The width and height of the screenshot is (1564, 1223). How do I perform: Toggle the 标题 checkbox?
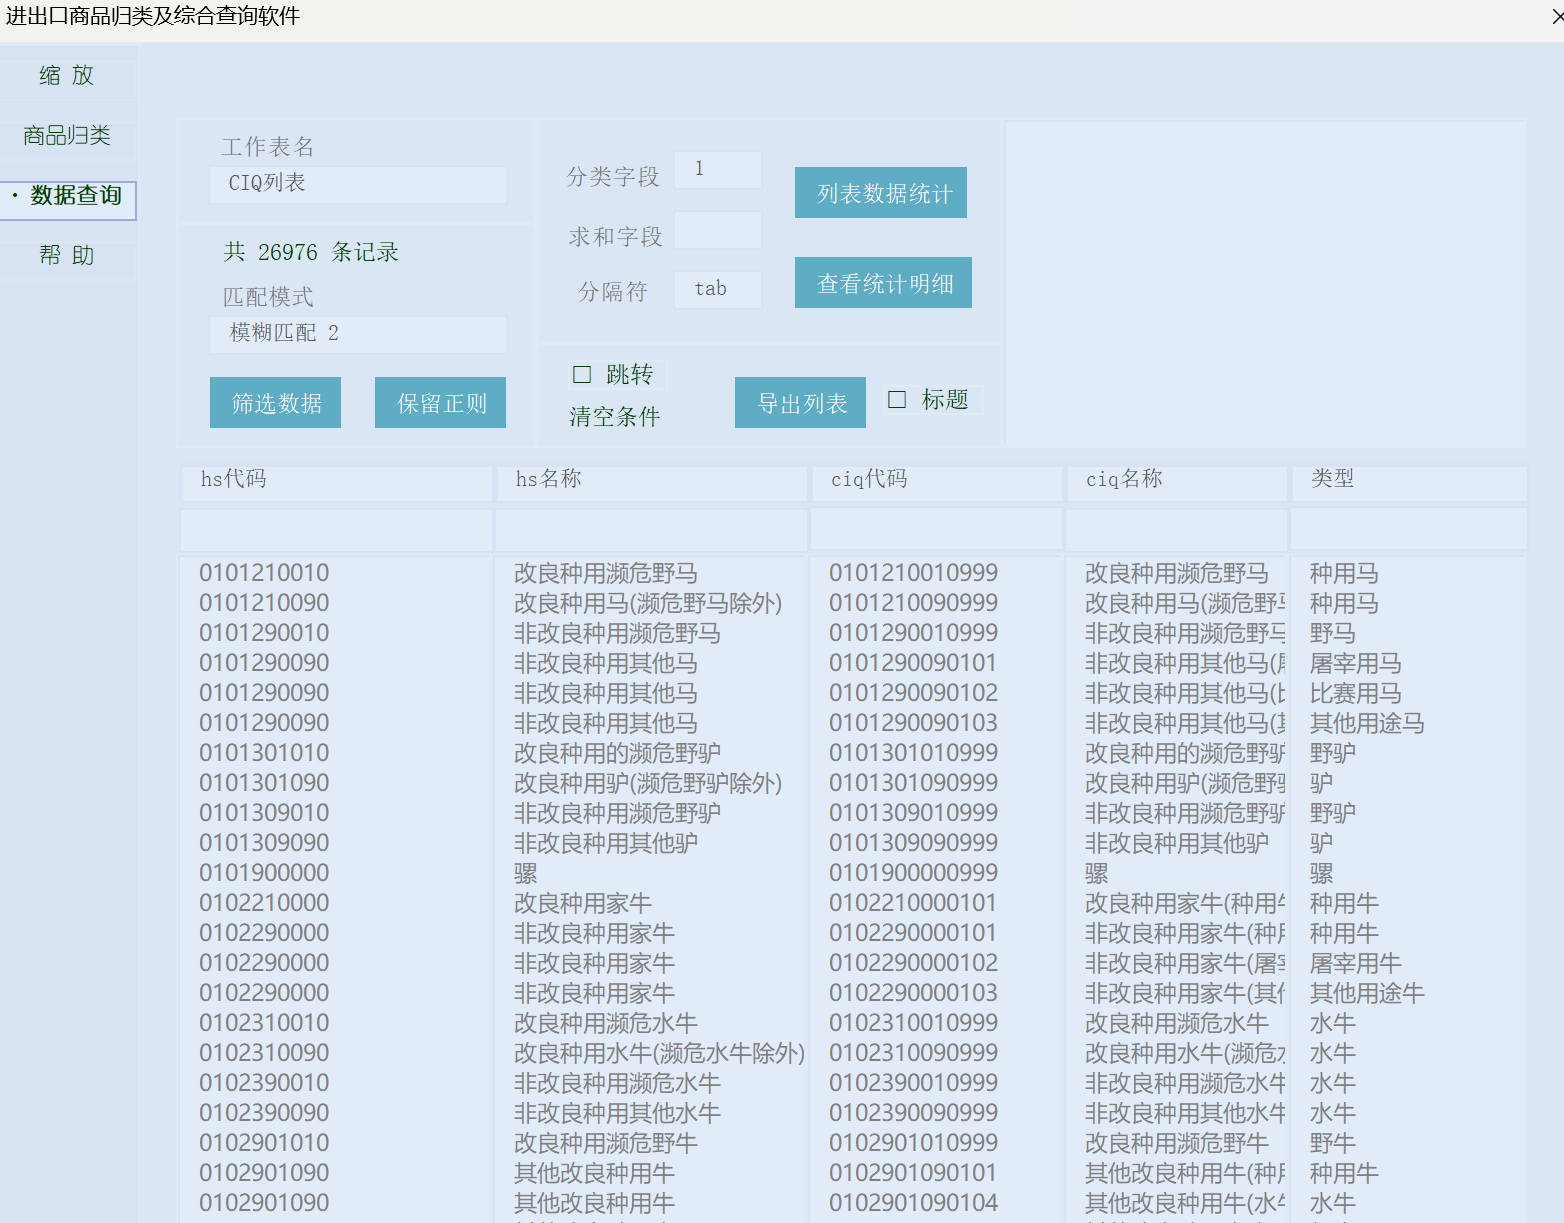897,400
